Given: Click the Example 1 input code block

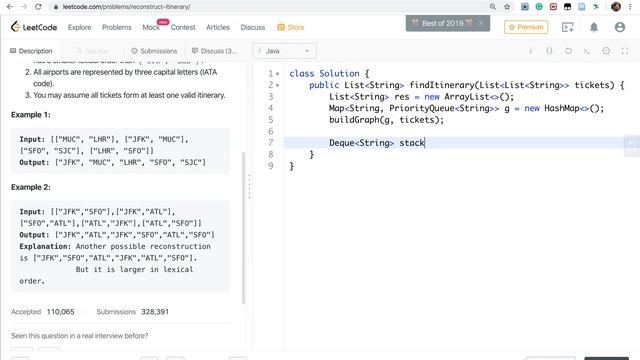Looking at the screenshot, I should coord(120,151).
